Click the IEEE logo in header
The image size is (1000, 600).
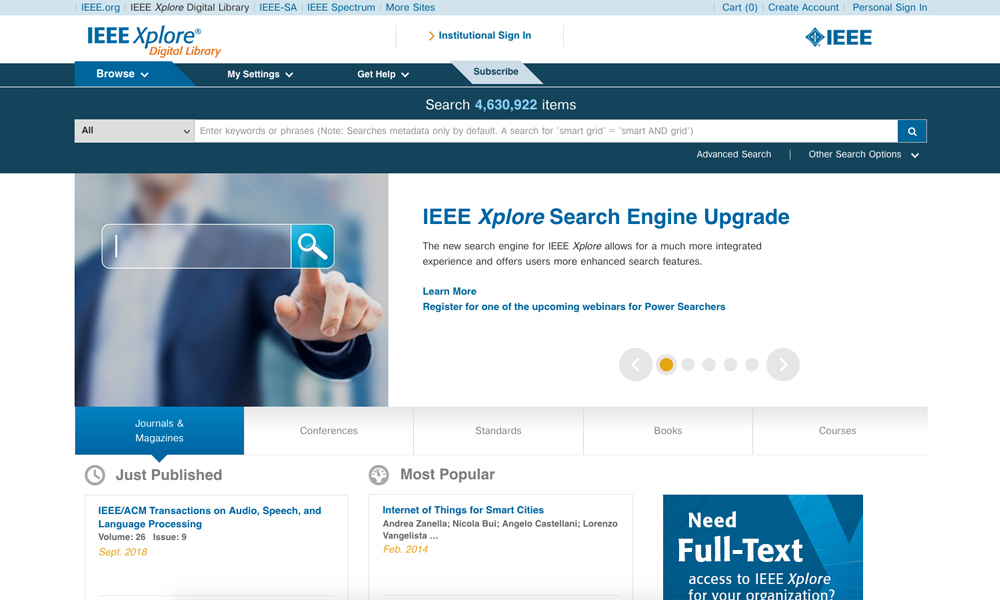[x=838, y=38]
